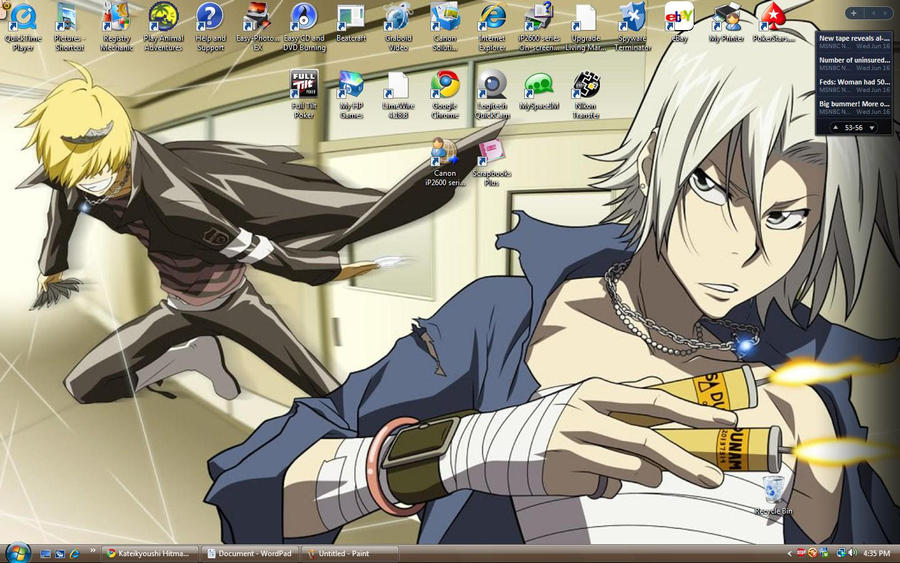
Task: Show hidden system tray icons arrow
Action: click(x=789, y=554)
